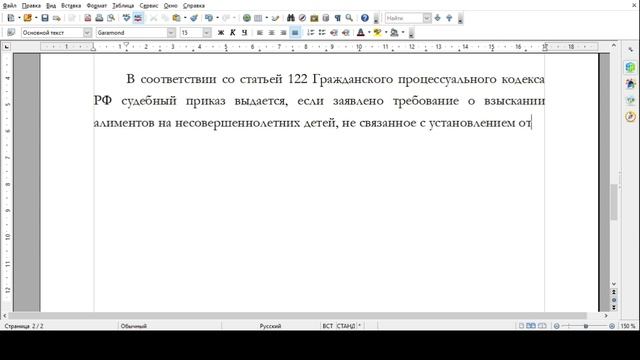Decrease paragraph indent
640x360 pixels.
334,32
